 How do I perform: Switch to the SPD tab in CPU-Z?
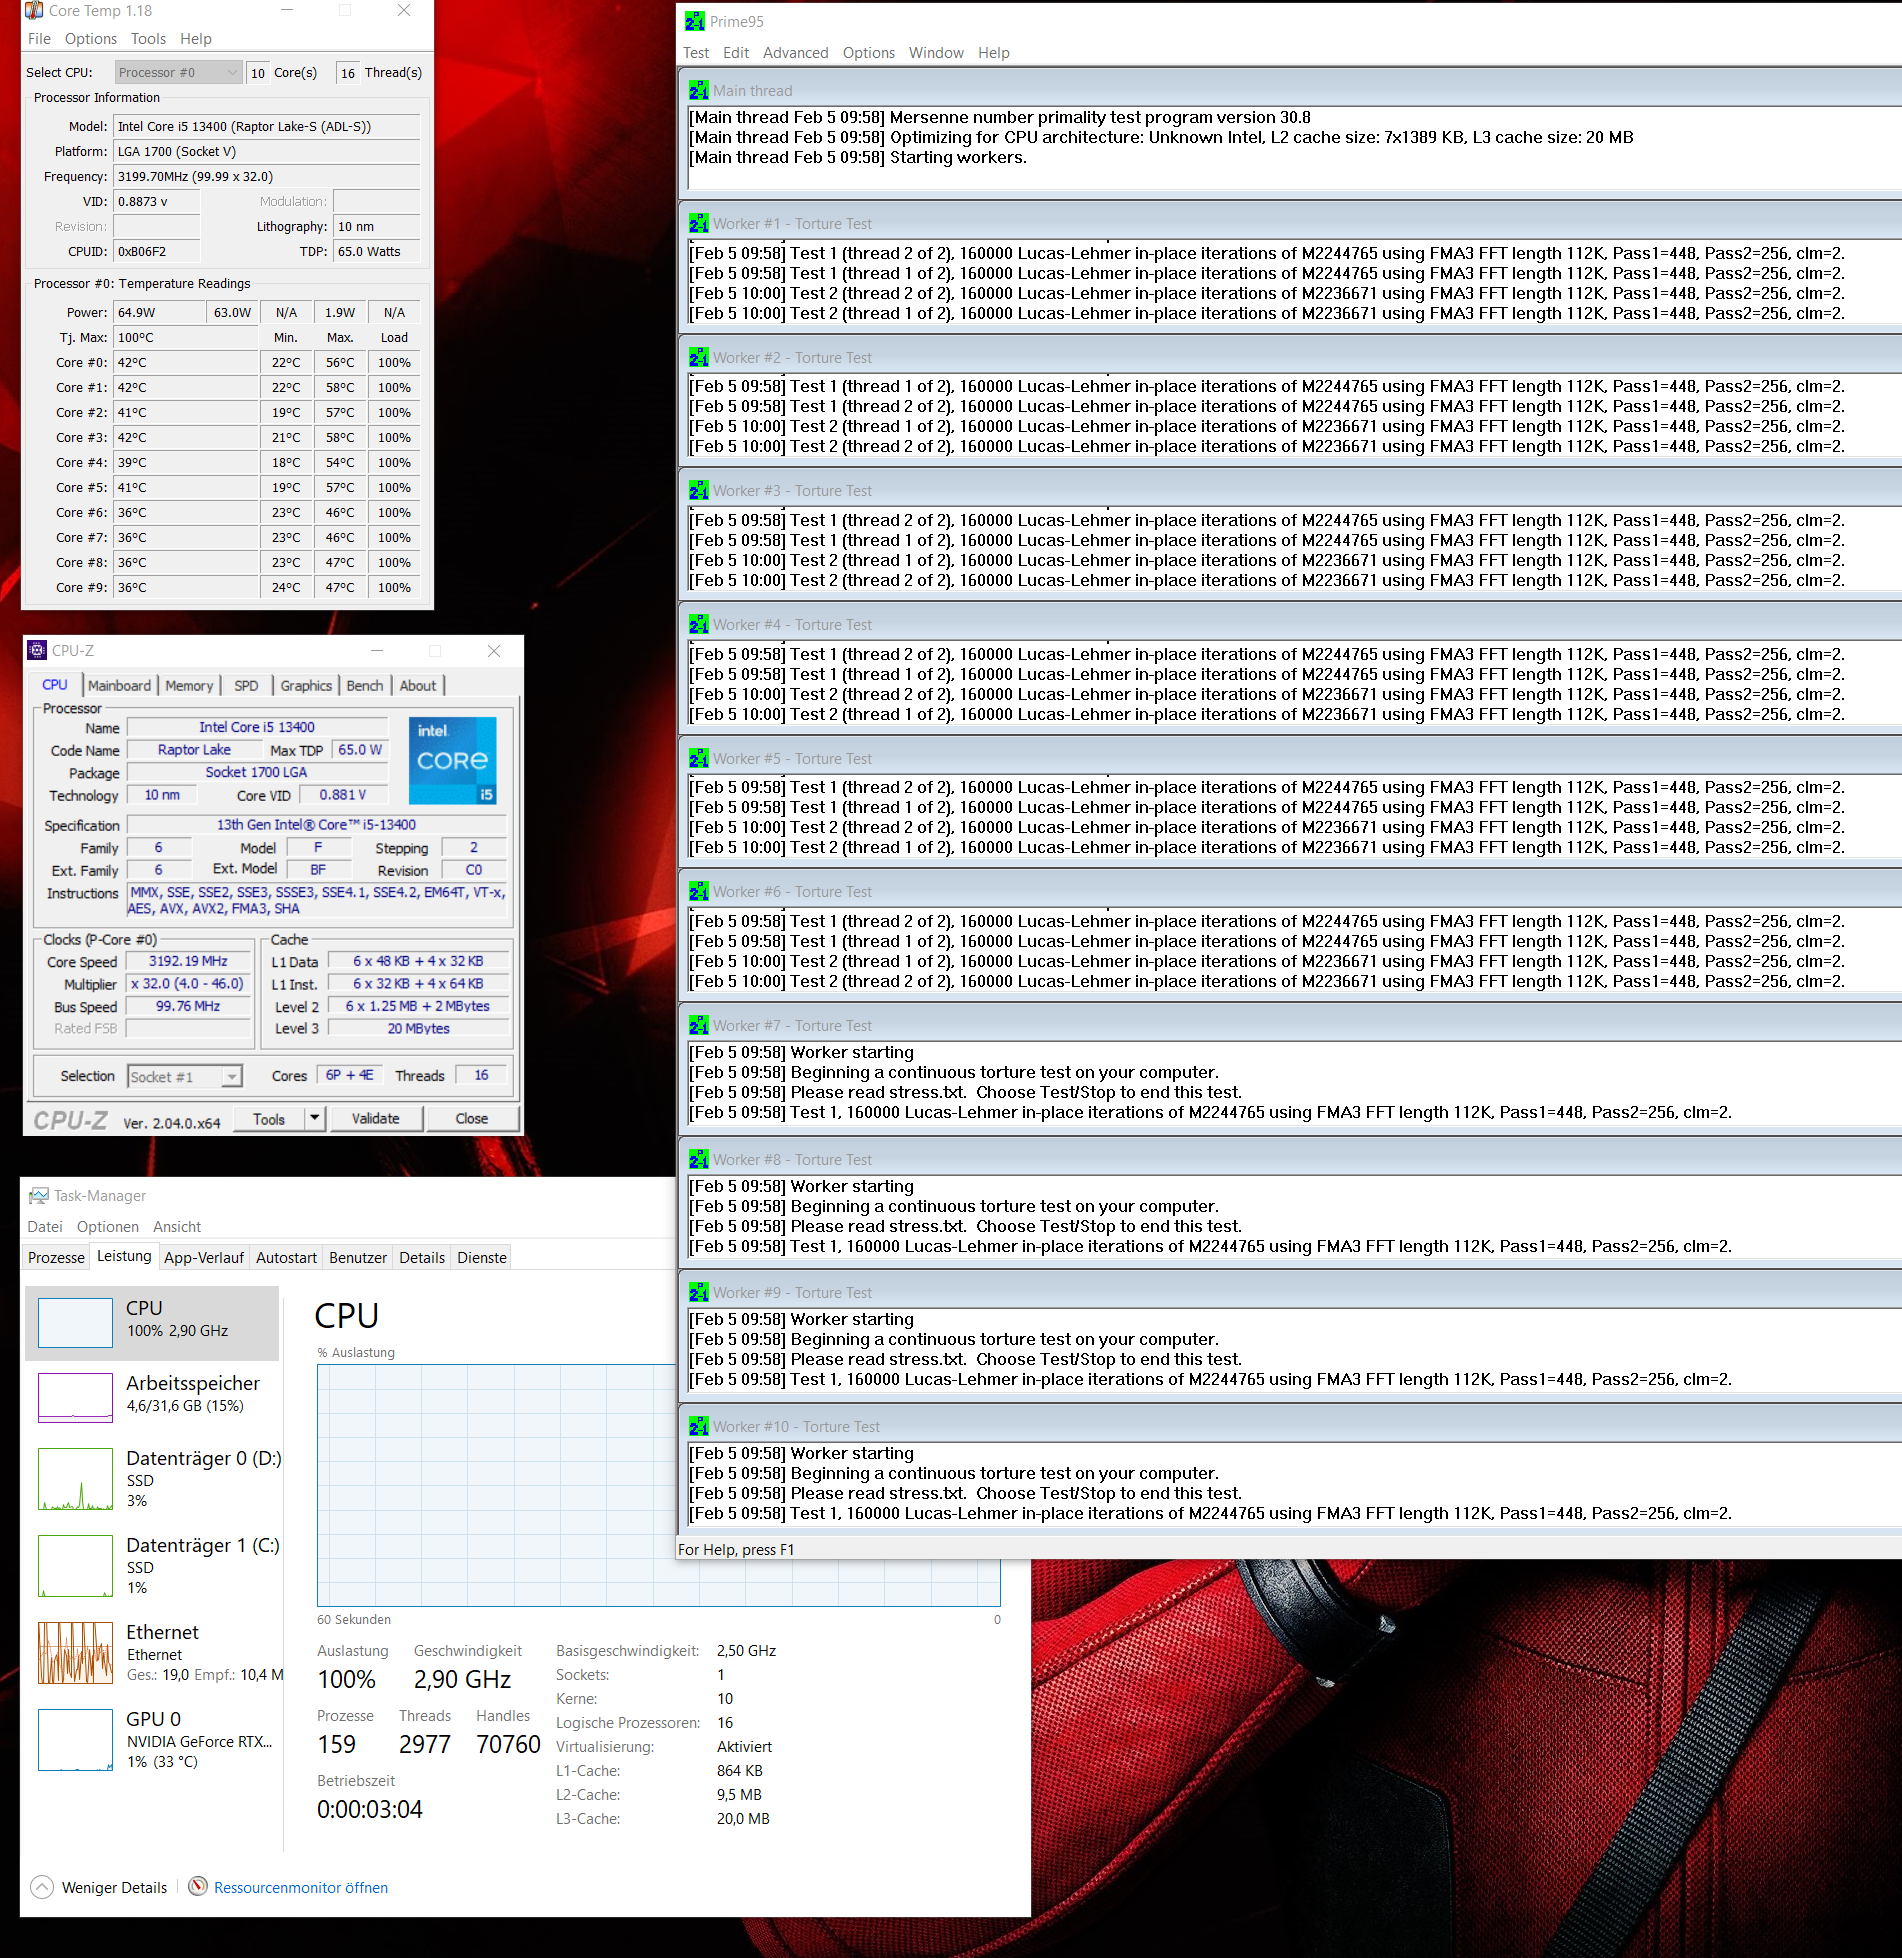click(246, 685)
